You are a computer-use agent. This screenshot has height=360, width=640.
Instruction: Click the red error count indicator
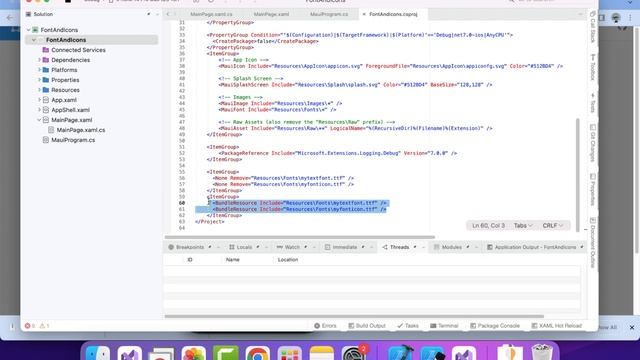pos(29,326)
